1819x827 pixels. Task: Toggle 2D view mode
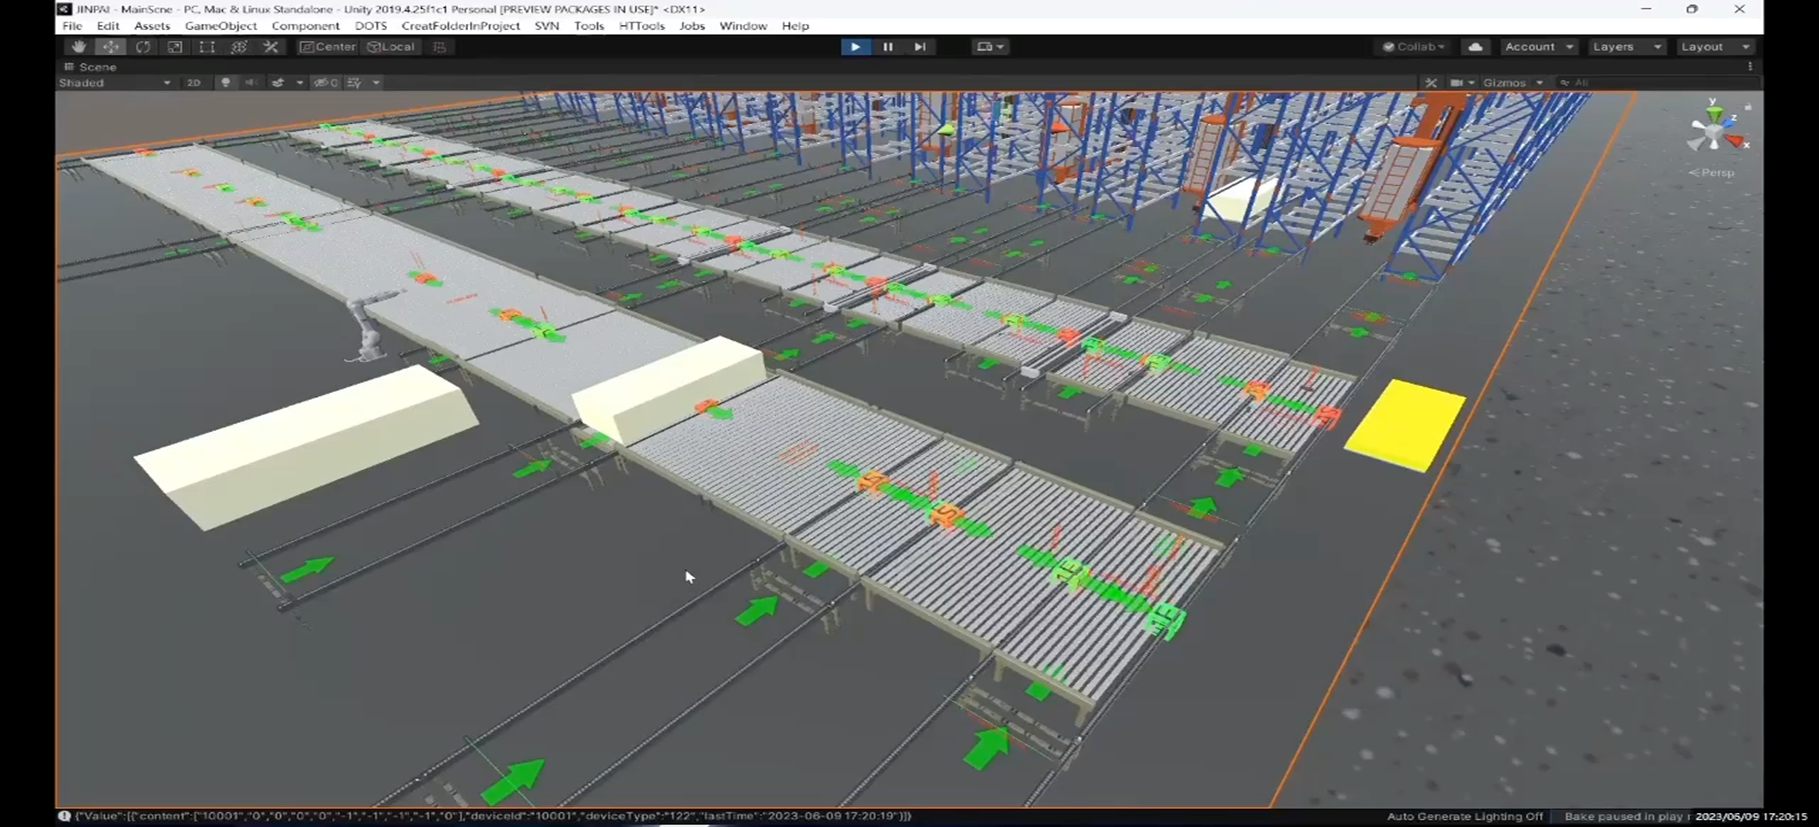coord(194,83)
